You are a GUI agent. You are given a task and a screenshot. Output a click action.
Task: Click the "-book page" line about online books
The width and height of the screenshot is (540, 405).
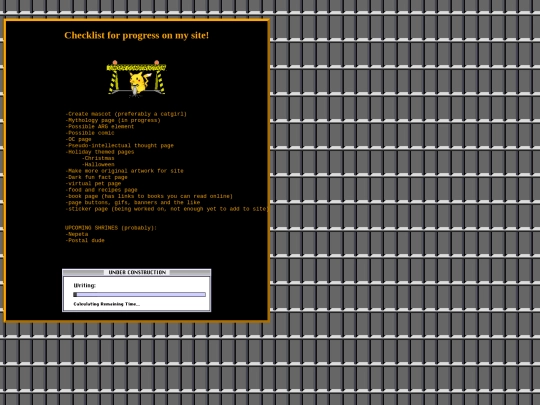(x=149, y=196)
